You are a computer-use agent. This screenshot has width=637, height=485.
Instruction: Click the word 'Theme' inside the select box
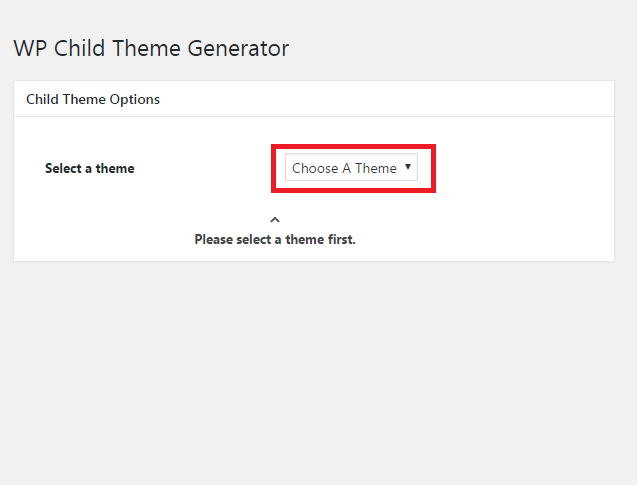[x=376, y=168]
